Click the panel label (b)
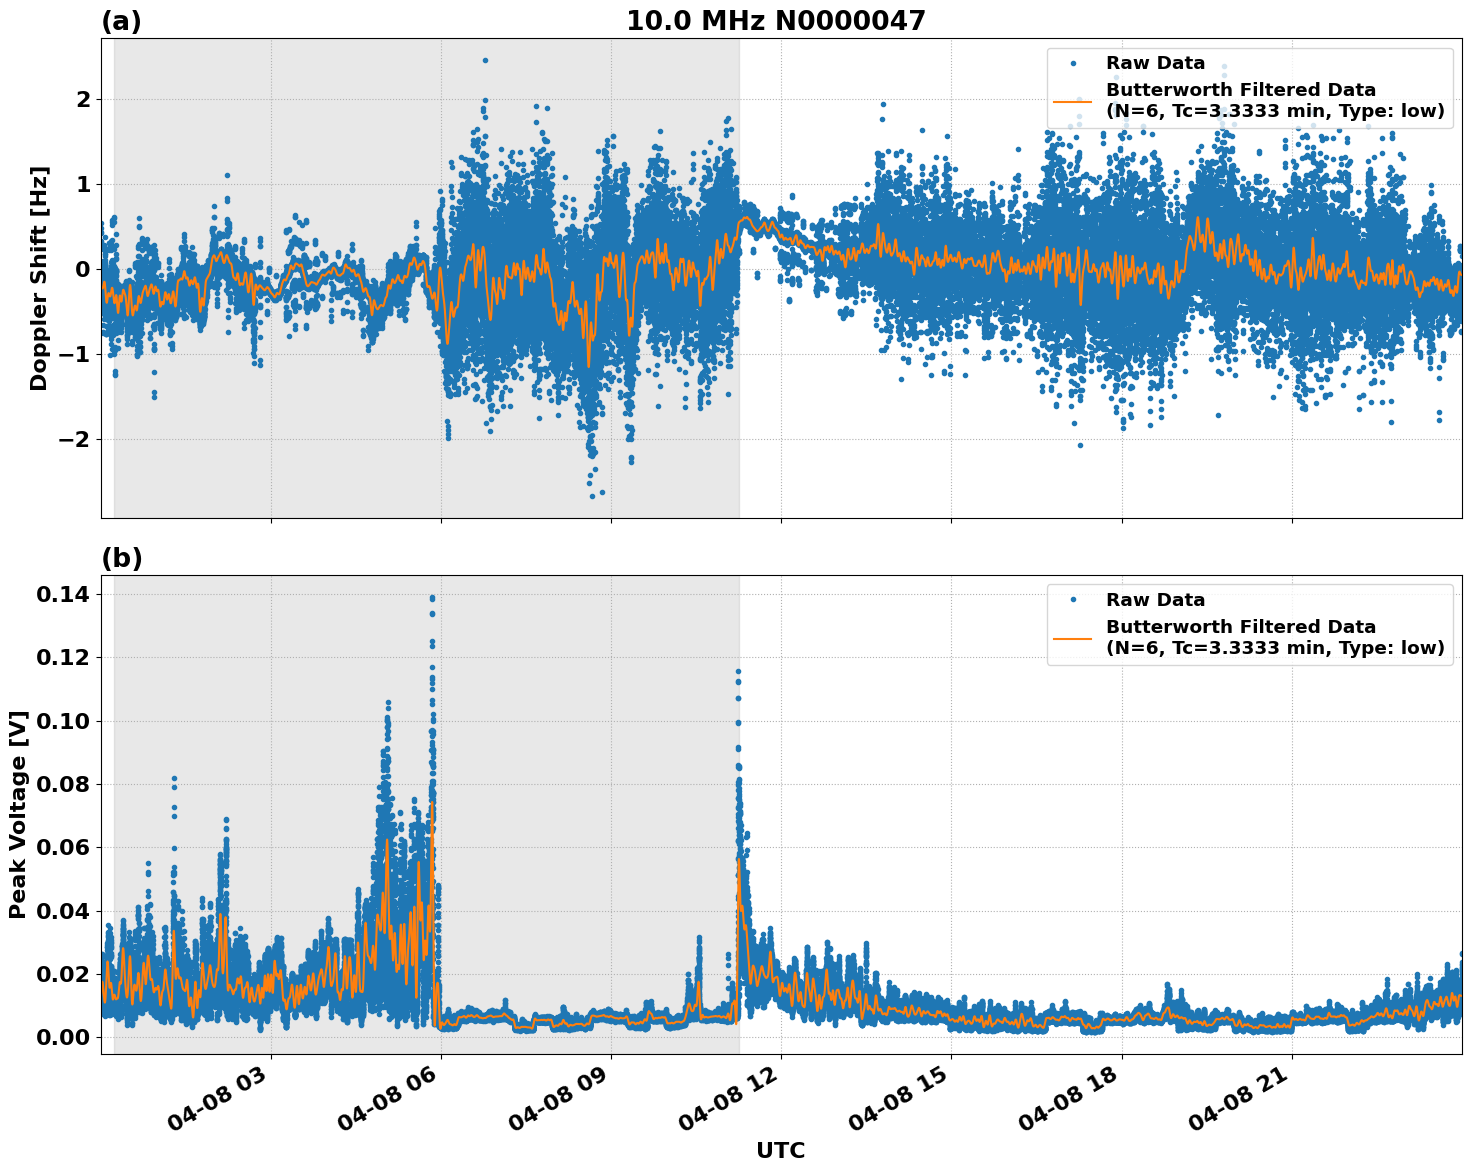 coord(120,557)
